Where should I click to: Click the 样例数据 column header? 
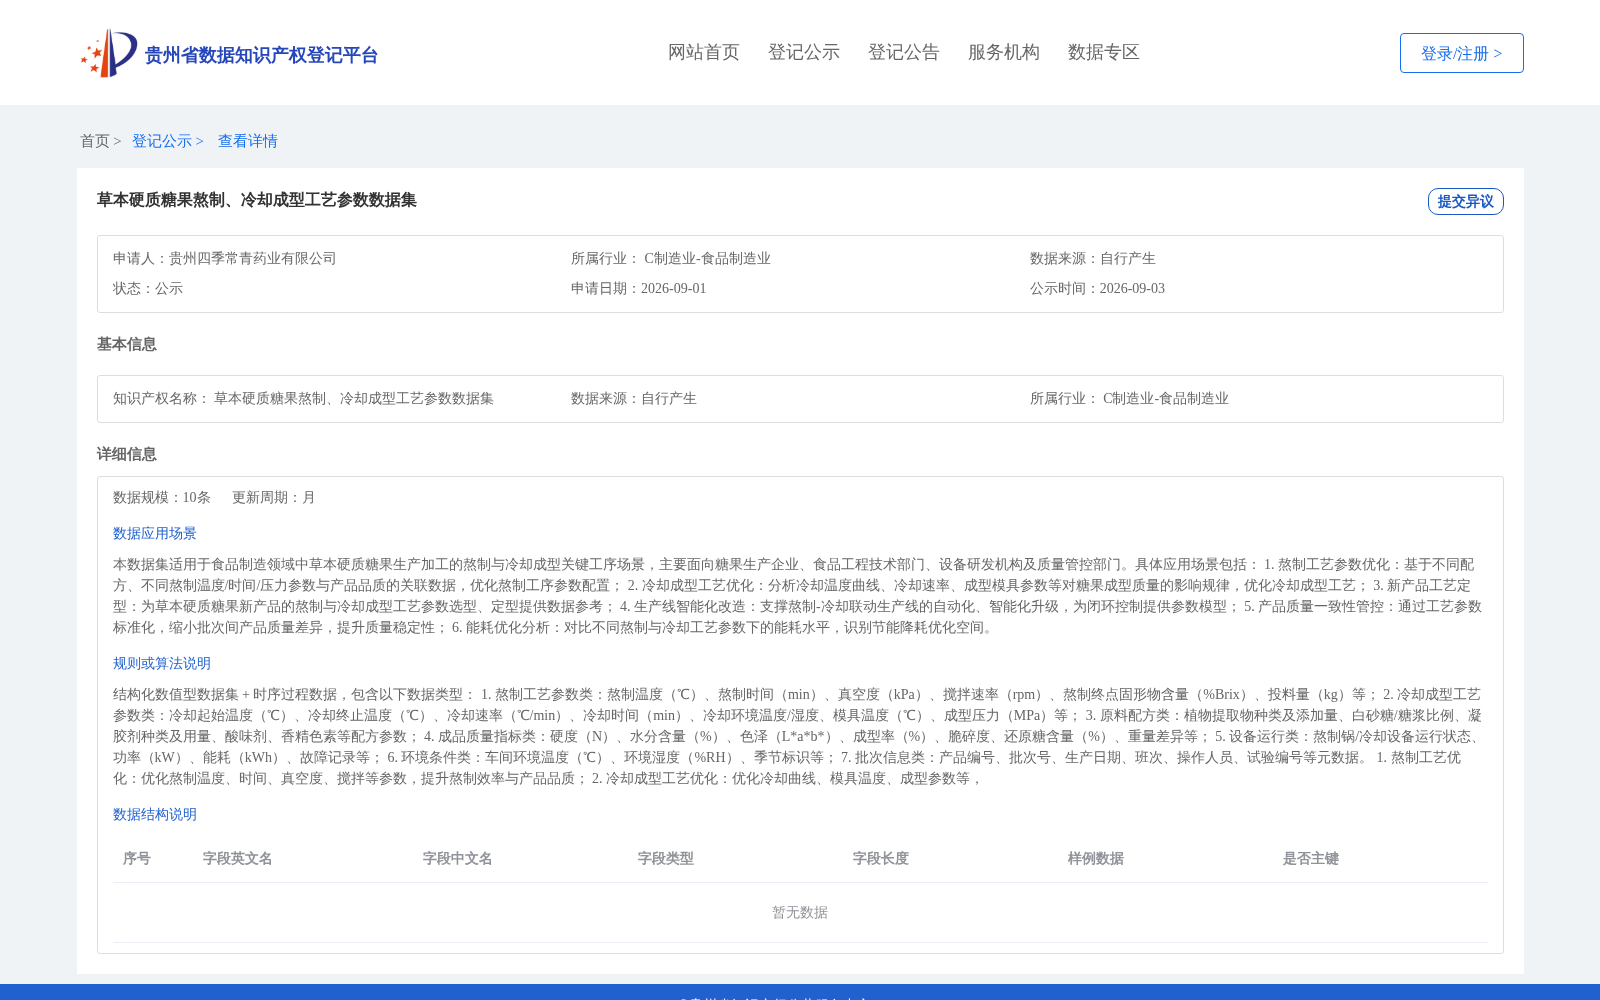tap(1096, 858)
